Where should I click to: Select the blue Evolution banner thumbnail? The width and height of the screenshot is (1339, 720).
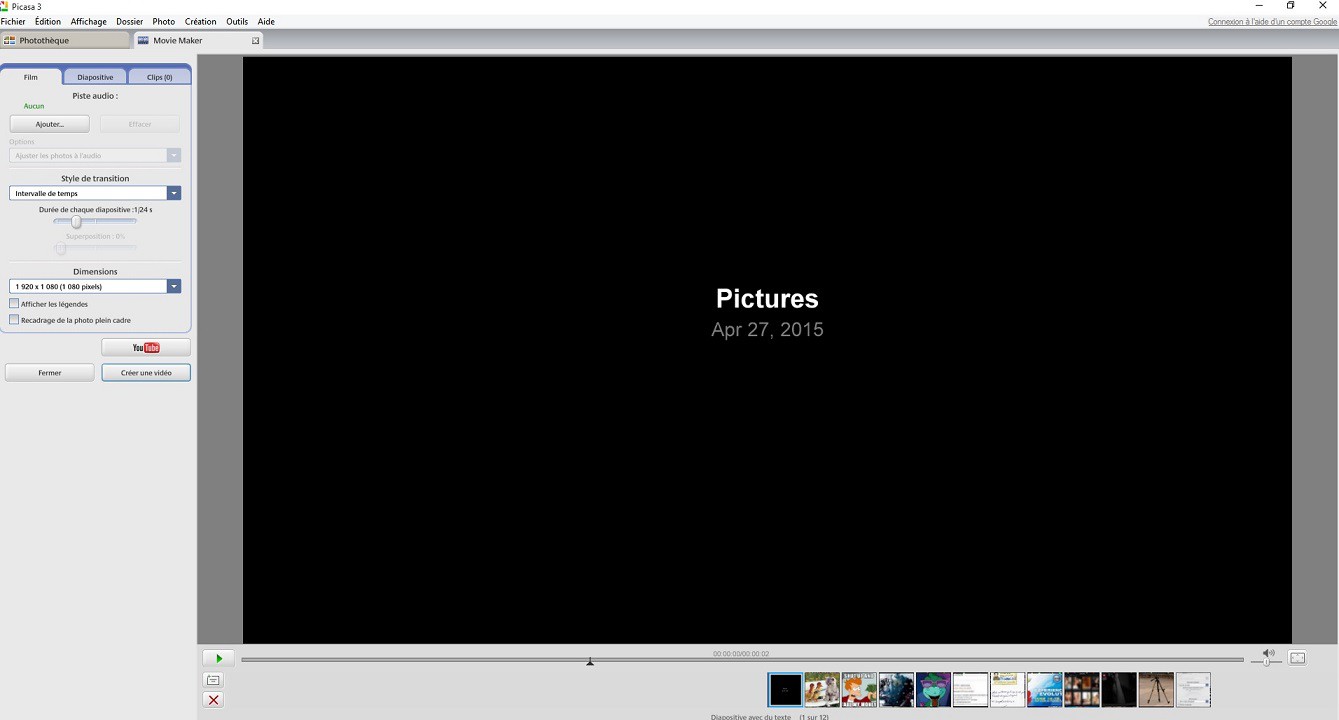(x=1044, y=690)
